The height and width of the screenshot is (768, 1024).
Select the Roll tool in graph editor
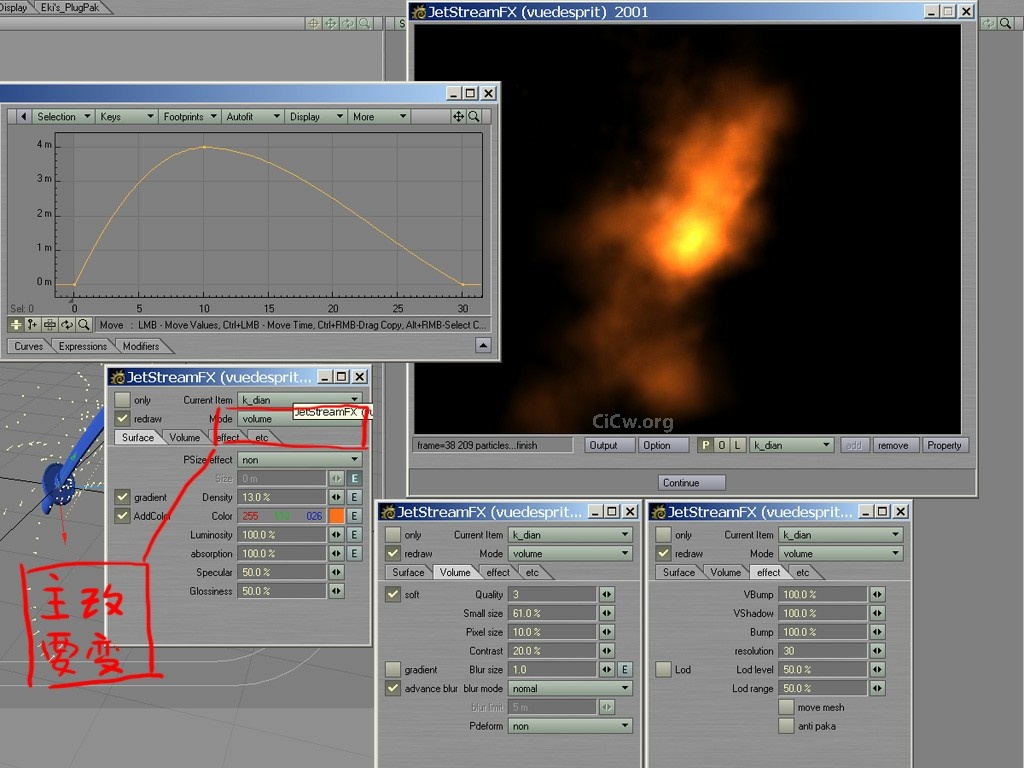(x=67, y=325)
